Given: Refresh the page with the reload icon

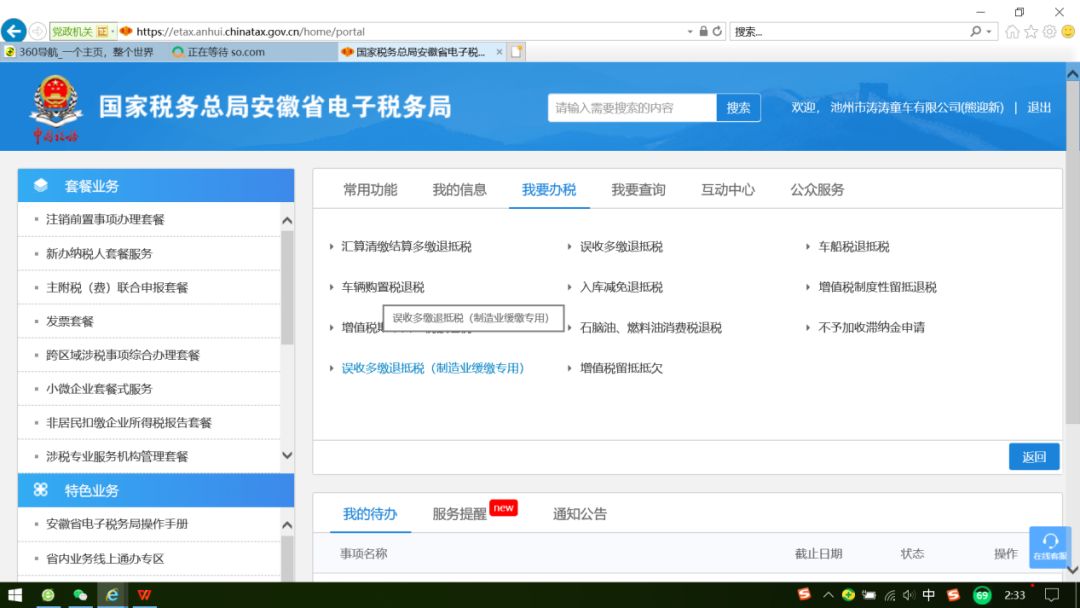Looking at the screenshot, I should [717, 31].
